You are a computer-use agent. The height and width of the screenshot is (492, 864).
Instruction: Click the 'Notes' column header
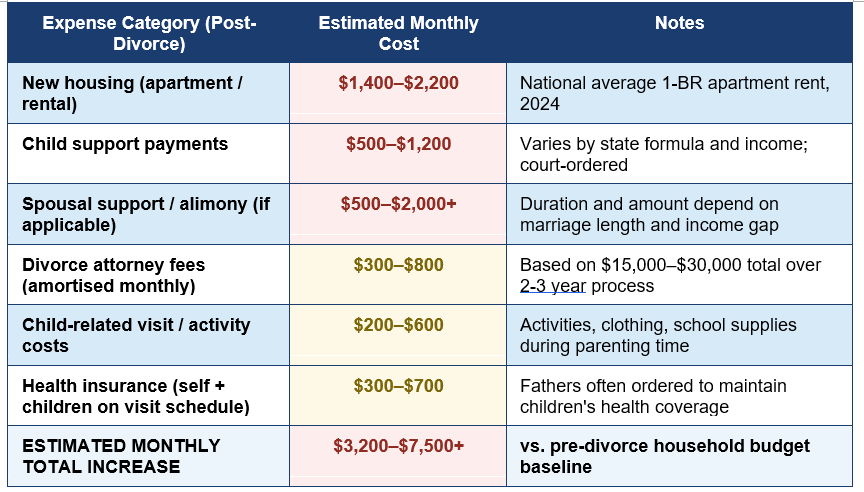click(x=679, y=33)
